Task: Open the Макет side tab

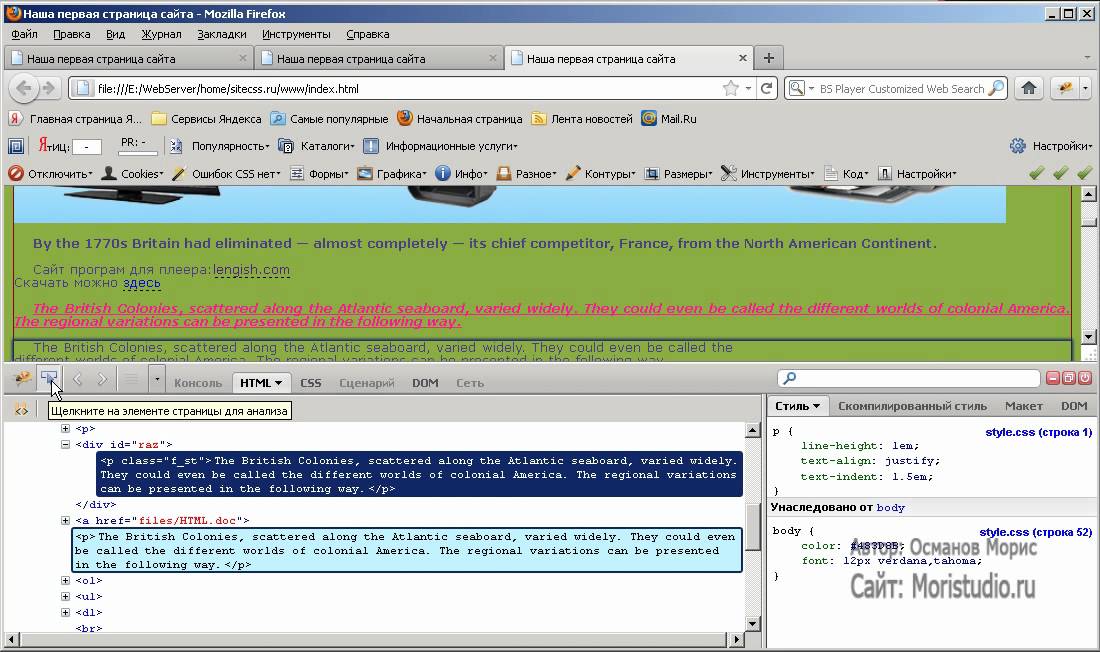Action: [x=1024, y=406]
